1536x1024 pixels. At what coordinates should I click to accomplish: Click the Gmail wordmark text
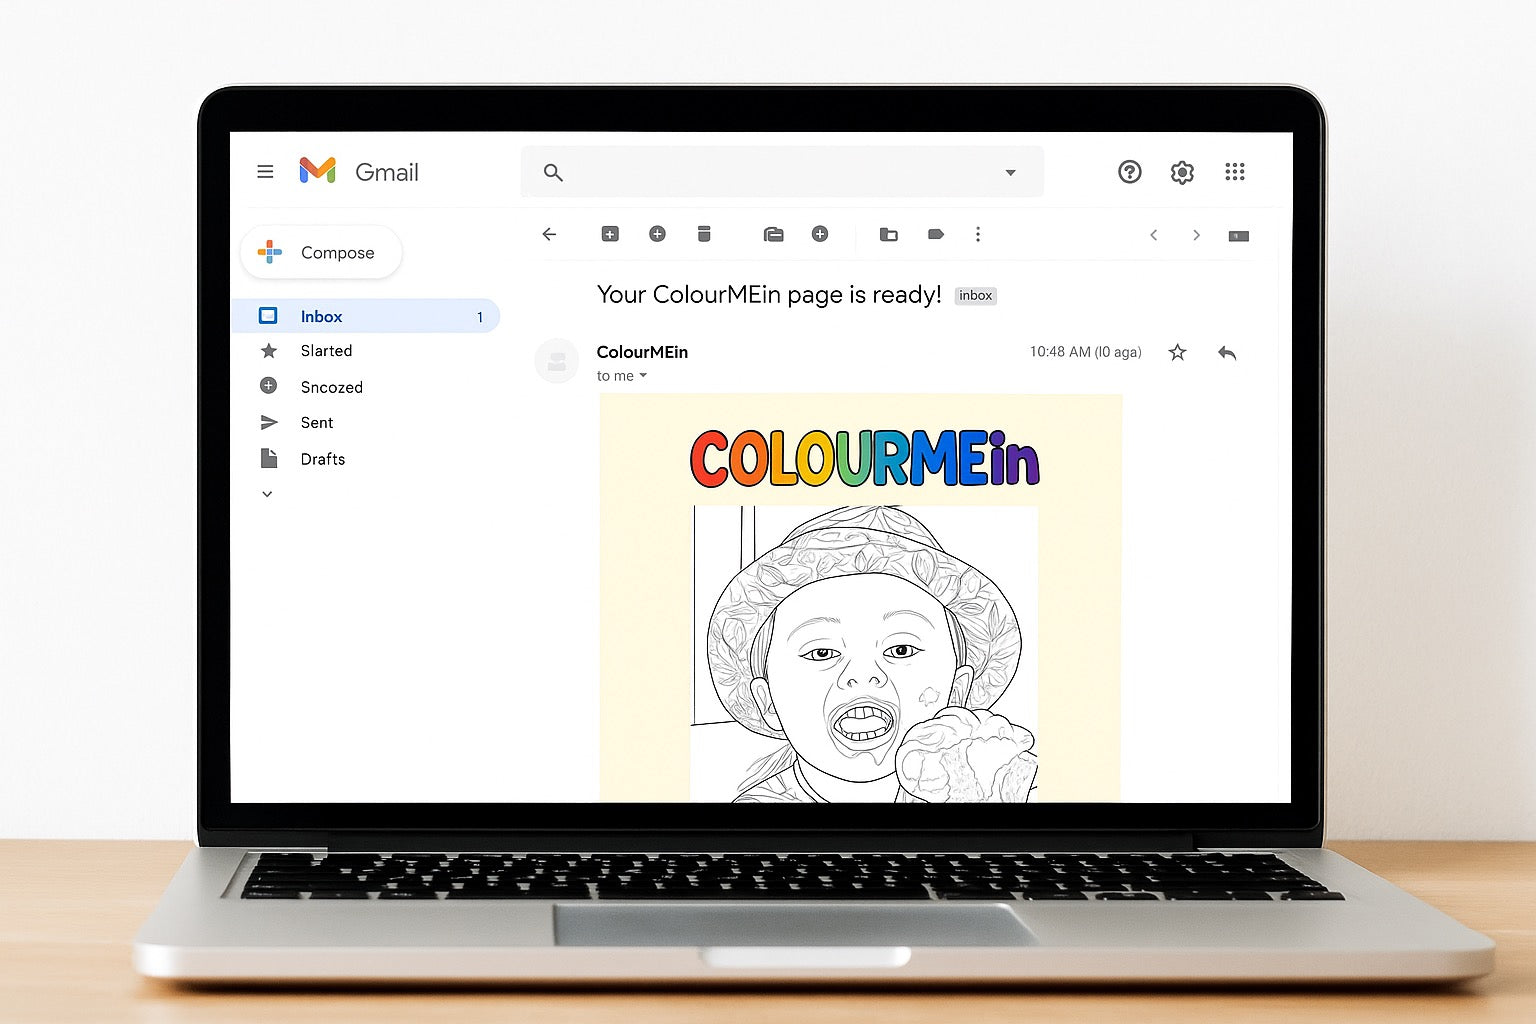[x=387, y=172]
